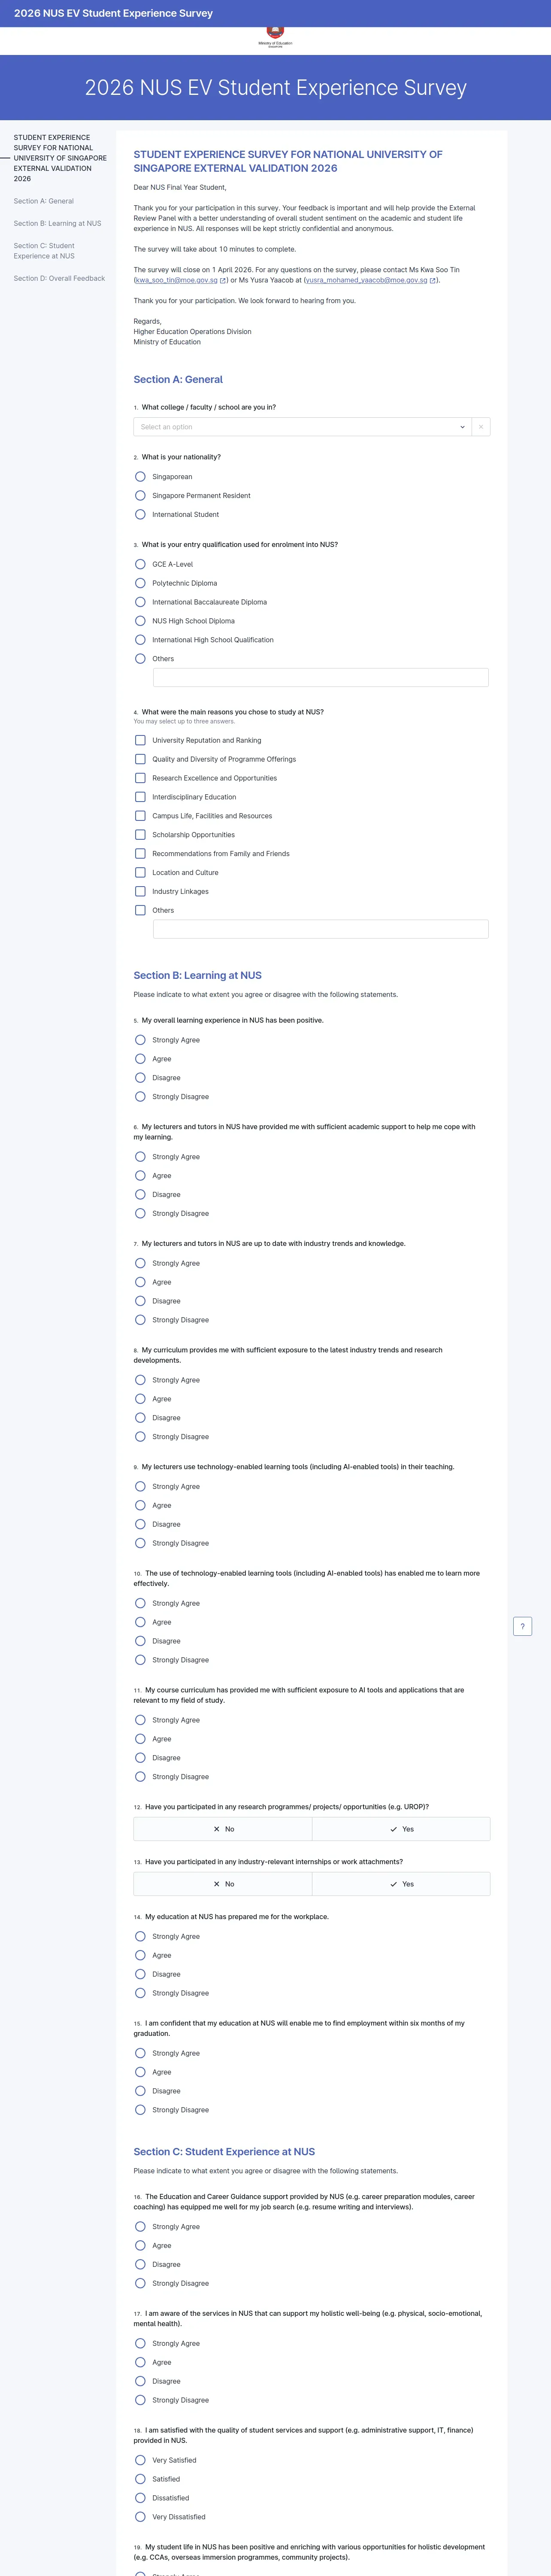
Task: Navigate to Section D: Overall Feedback
Action: 59,279
